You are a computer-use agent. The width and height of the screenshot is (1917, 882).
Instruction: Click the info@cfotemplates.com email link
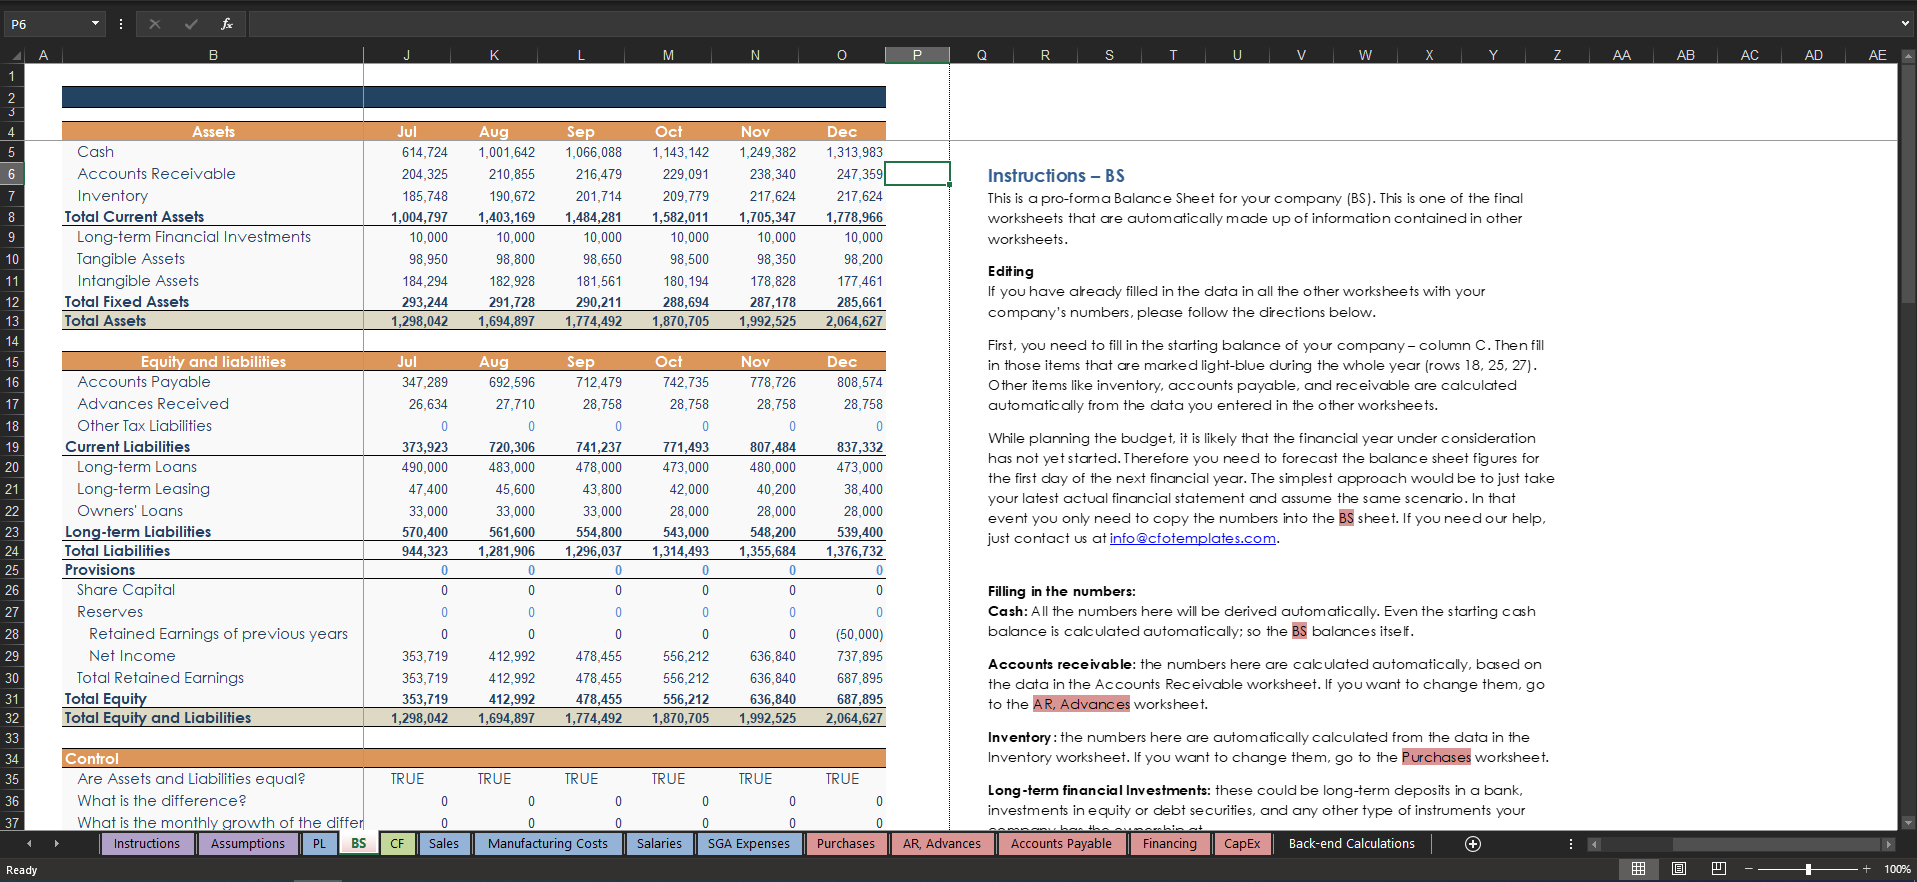[1193, 538]
